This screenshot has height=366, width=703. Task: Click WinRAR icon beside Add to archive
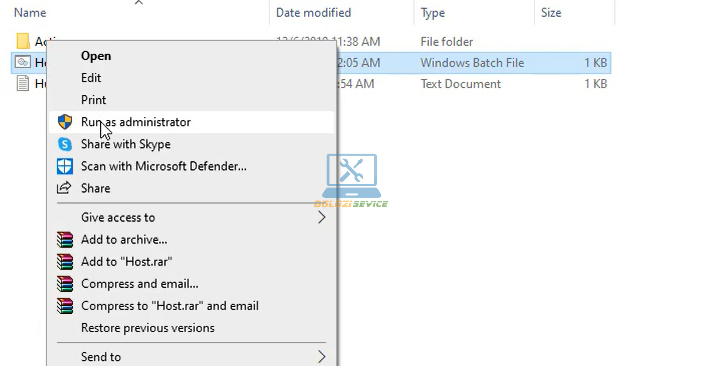point(65,240)
